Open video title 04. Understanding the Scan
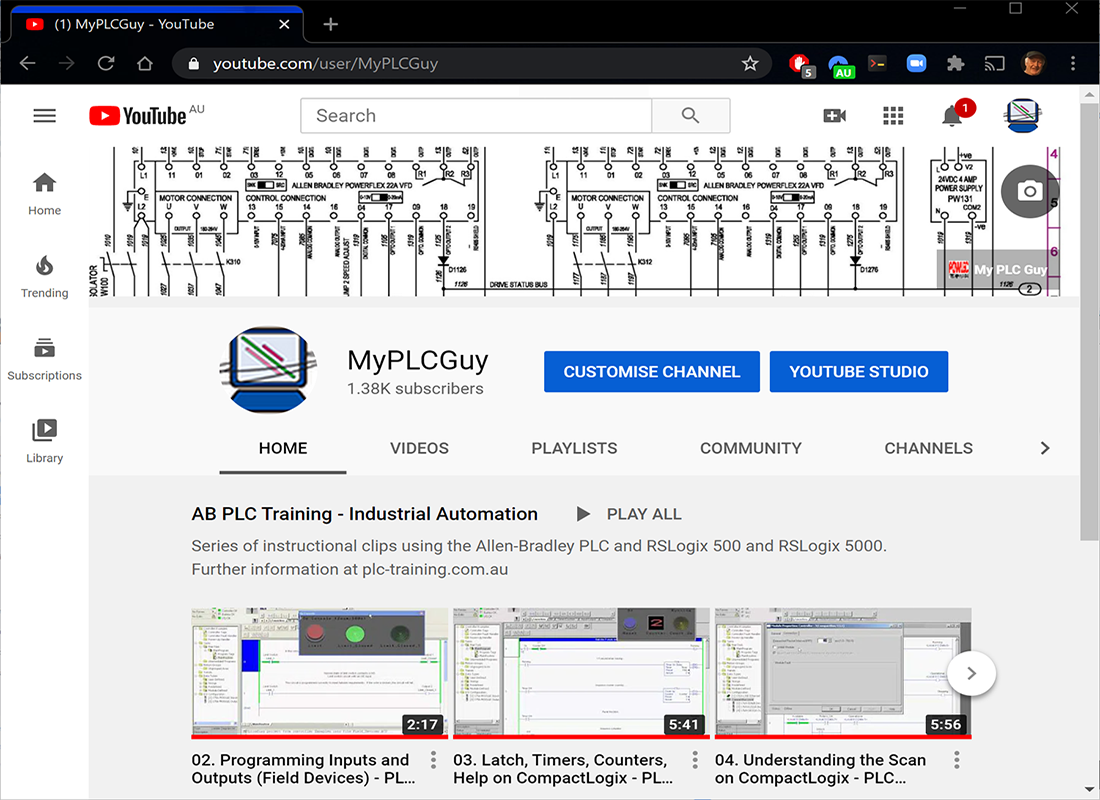Image resolution: width=1100 pixels, height=800 pixels. click(821, 769)
